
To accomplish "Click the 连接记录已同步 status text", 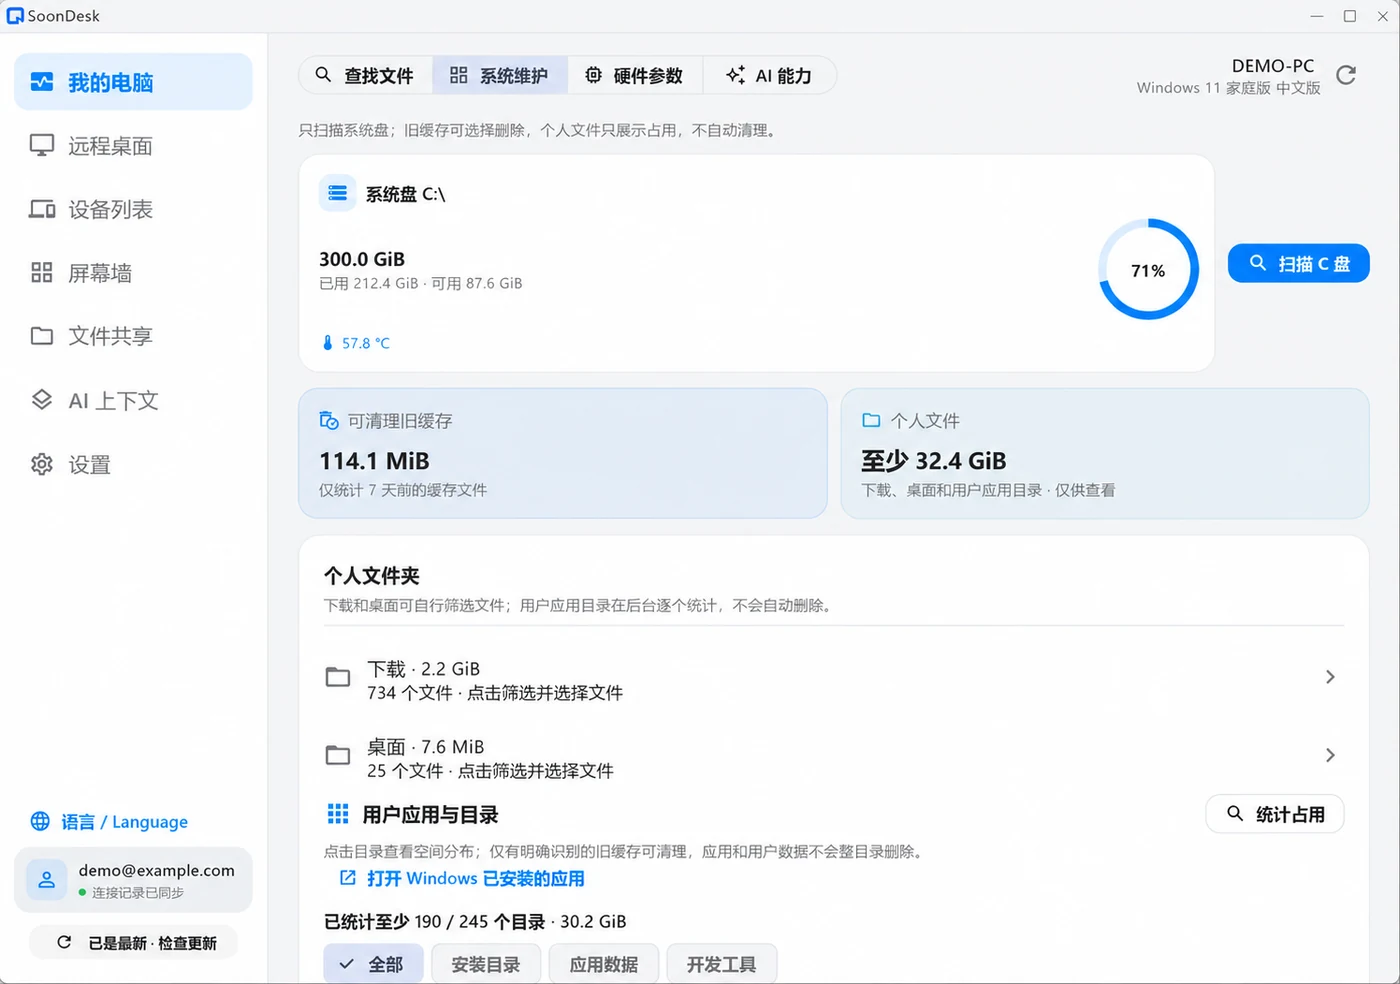I will pos(138,893).
